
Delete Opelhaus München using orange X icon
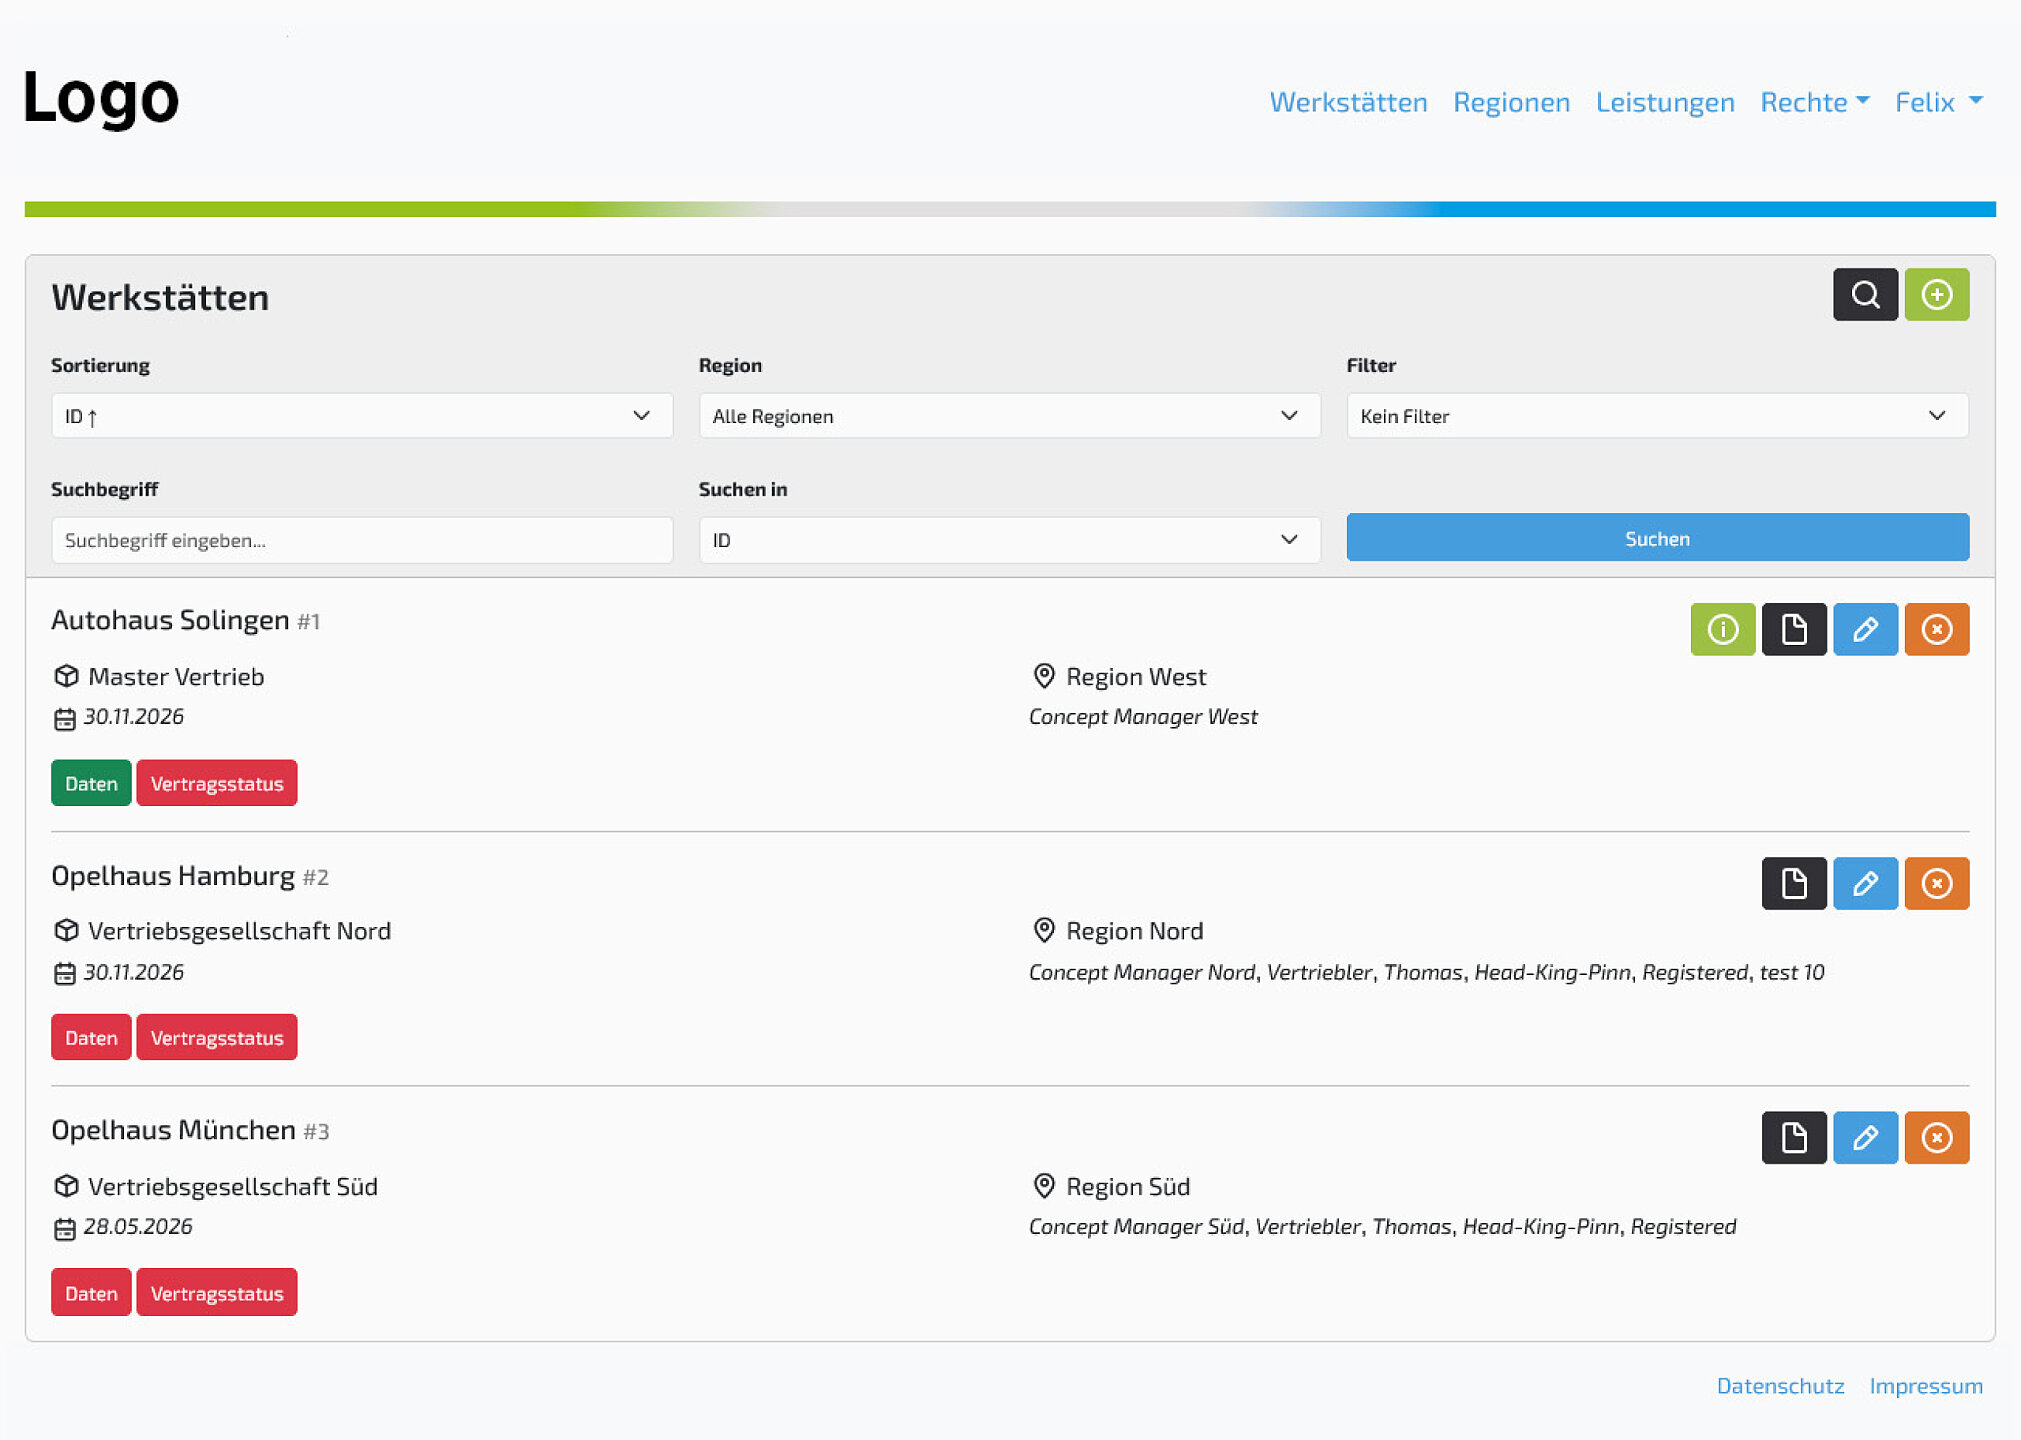[x=1937, y=1137]
